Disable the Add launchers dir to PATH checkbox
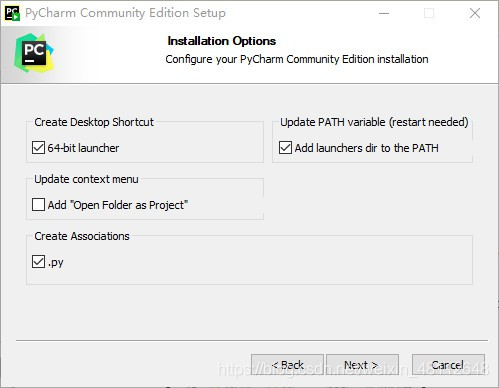This screenshot has height=388, width=499. tap(285, 148)
